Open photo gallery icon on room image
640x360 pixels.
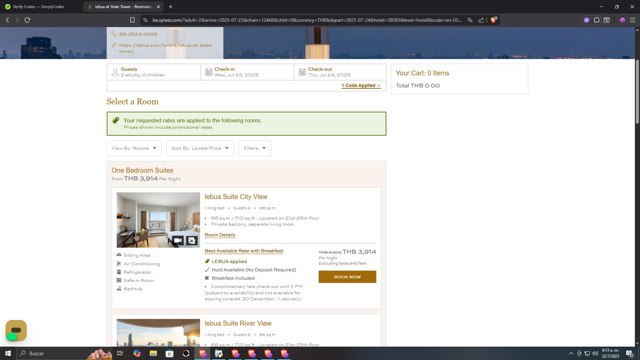click(191, 240)
